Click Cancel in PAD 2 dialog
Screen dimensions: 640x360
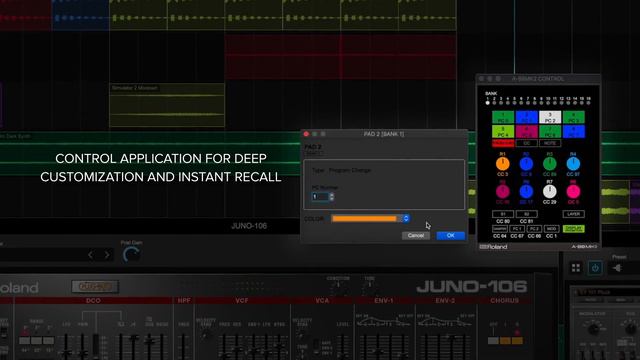click(416, 236)
